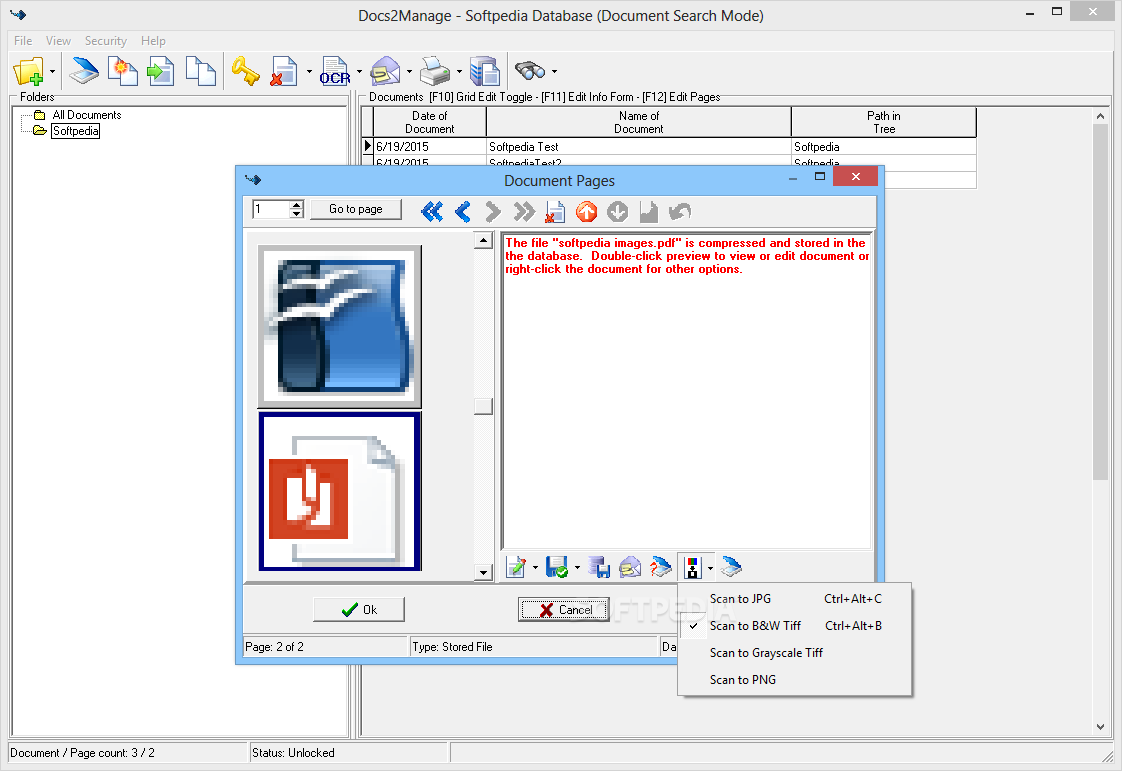Click the copy documents icon in main toolbar

tap(200, 71)
